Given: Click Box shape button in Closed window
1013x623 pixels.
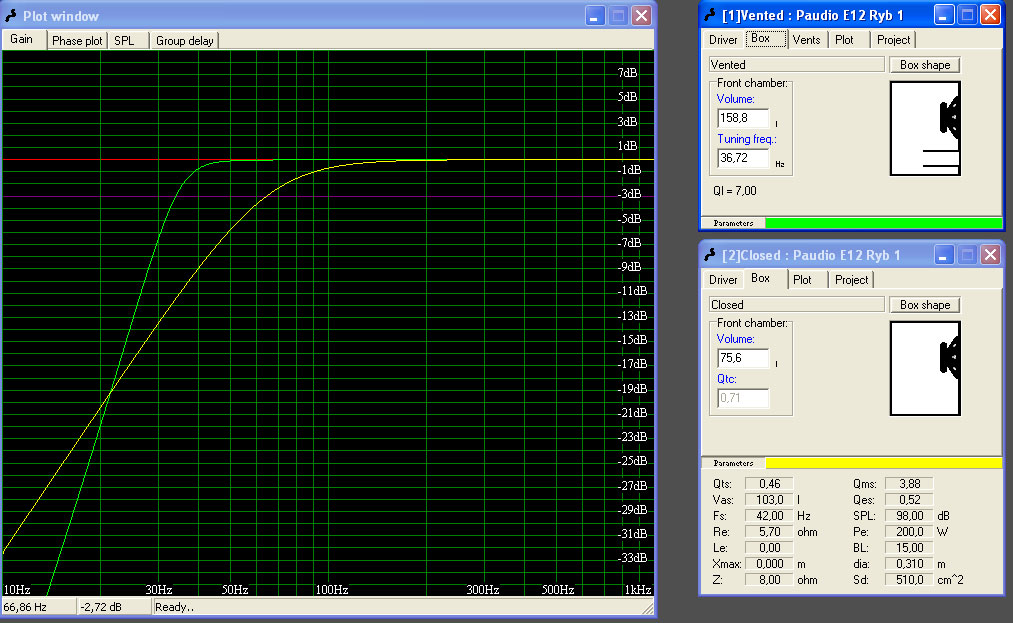Looking at the screenshot, I should [x=924, y=304].
